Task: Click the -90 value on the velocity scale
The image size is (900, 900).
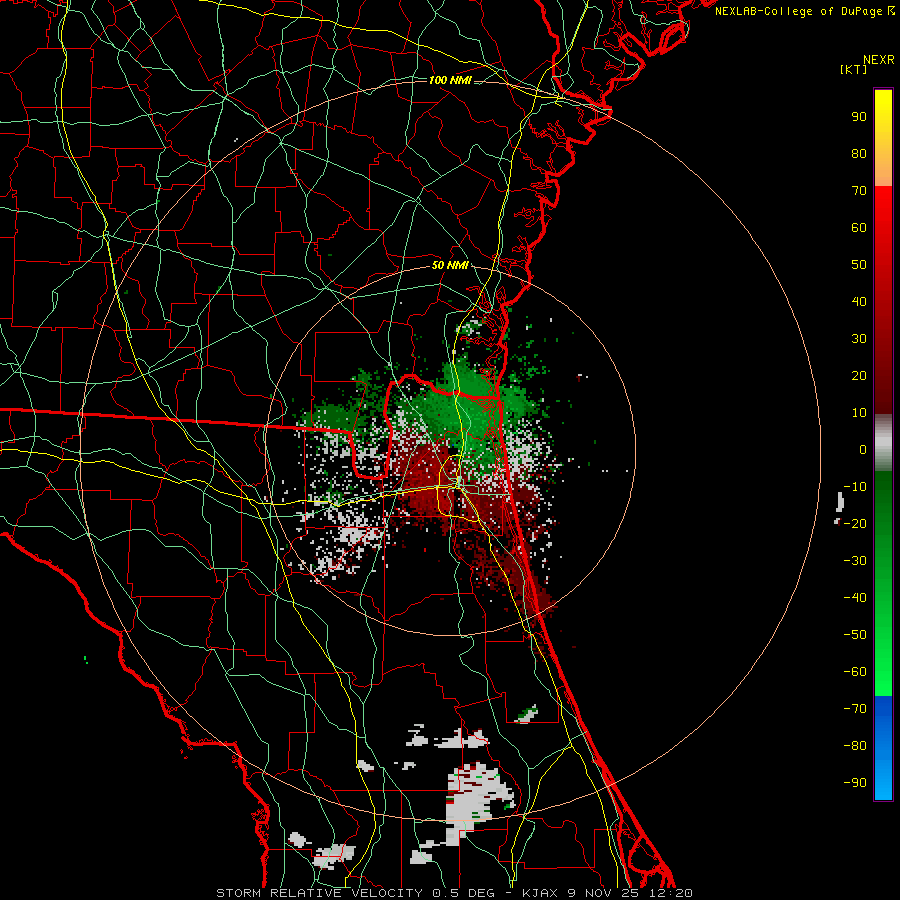Action: click(x=855, y=783)
